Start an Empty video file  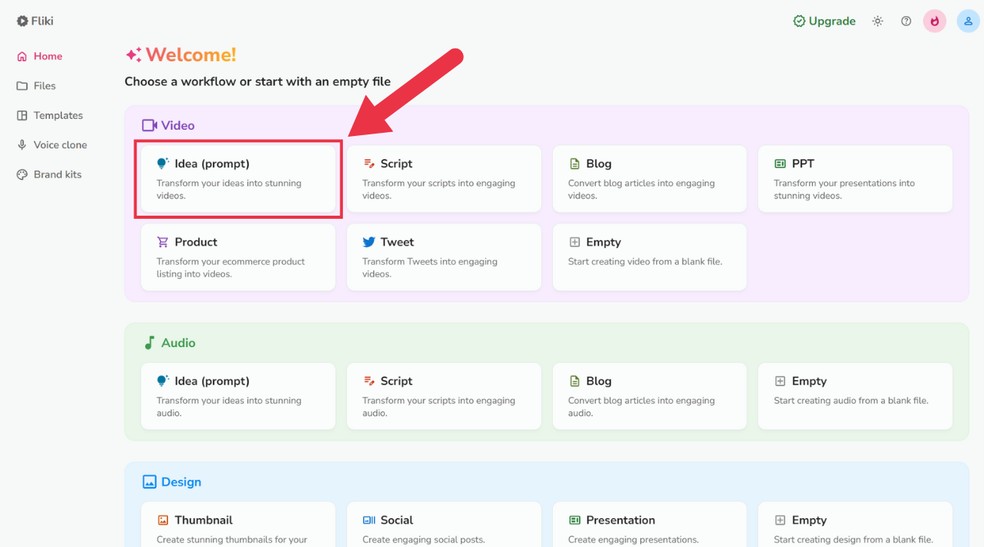[x=649, y=257]
